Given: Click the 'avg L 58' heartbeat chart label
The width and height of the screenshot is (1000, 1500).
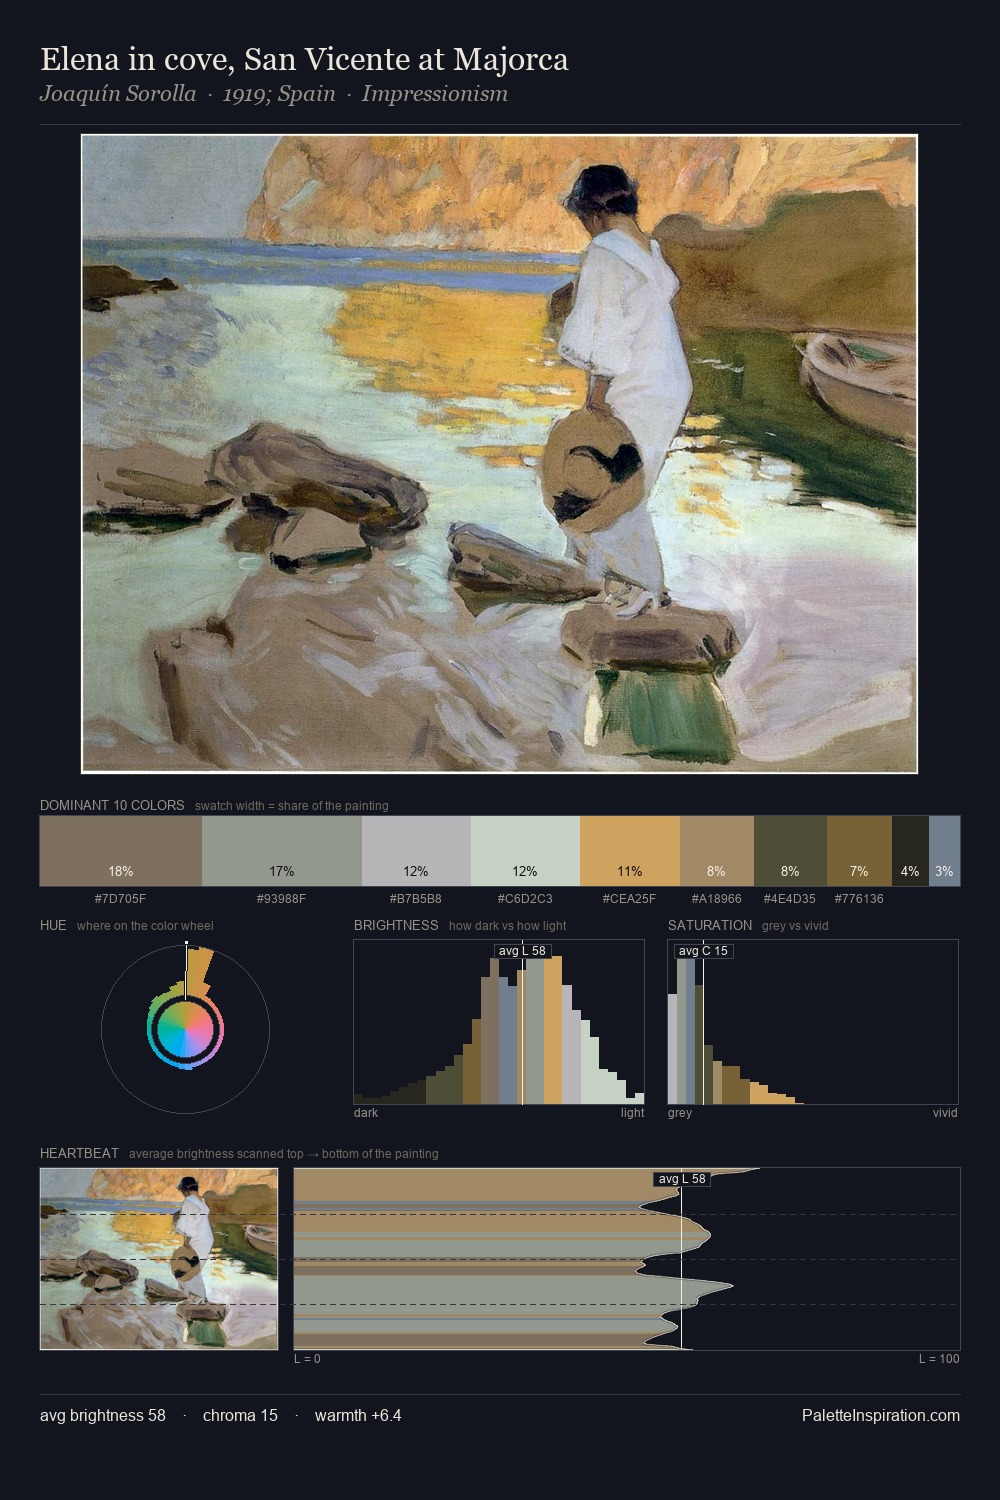Looking at the screenshot, I should 682,1179.
